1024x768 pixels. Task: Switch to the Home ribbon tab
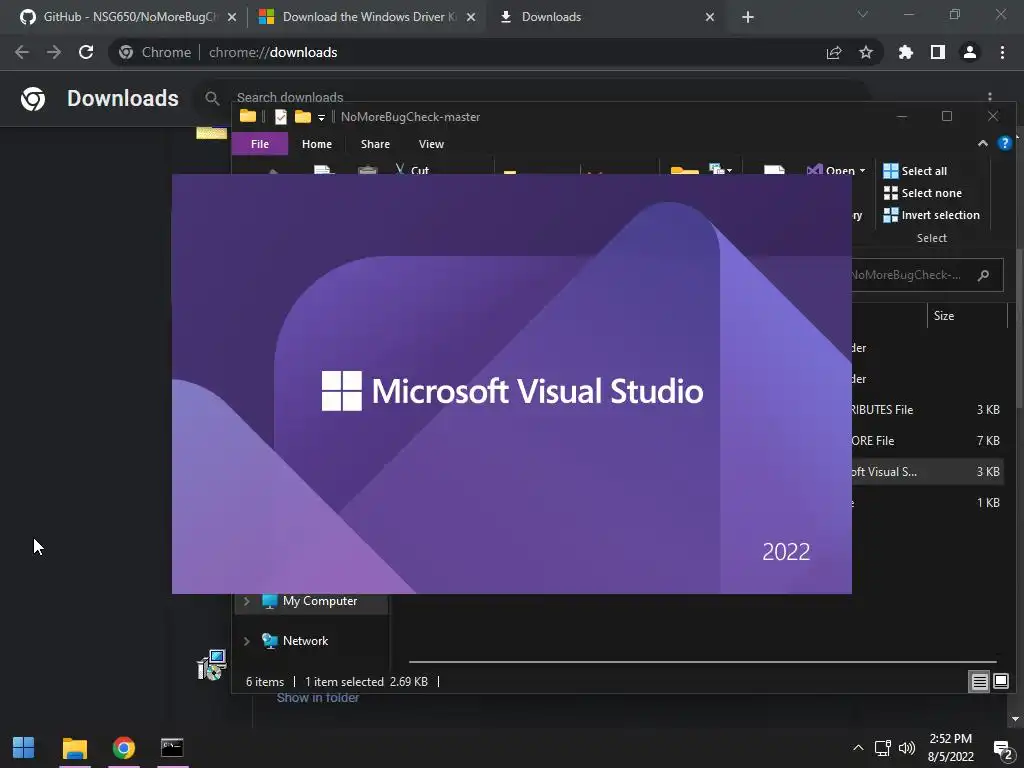click(317, 144)
